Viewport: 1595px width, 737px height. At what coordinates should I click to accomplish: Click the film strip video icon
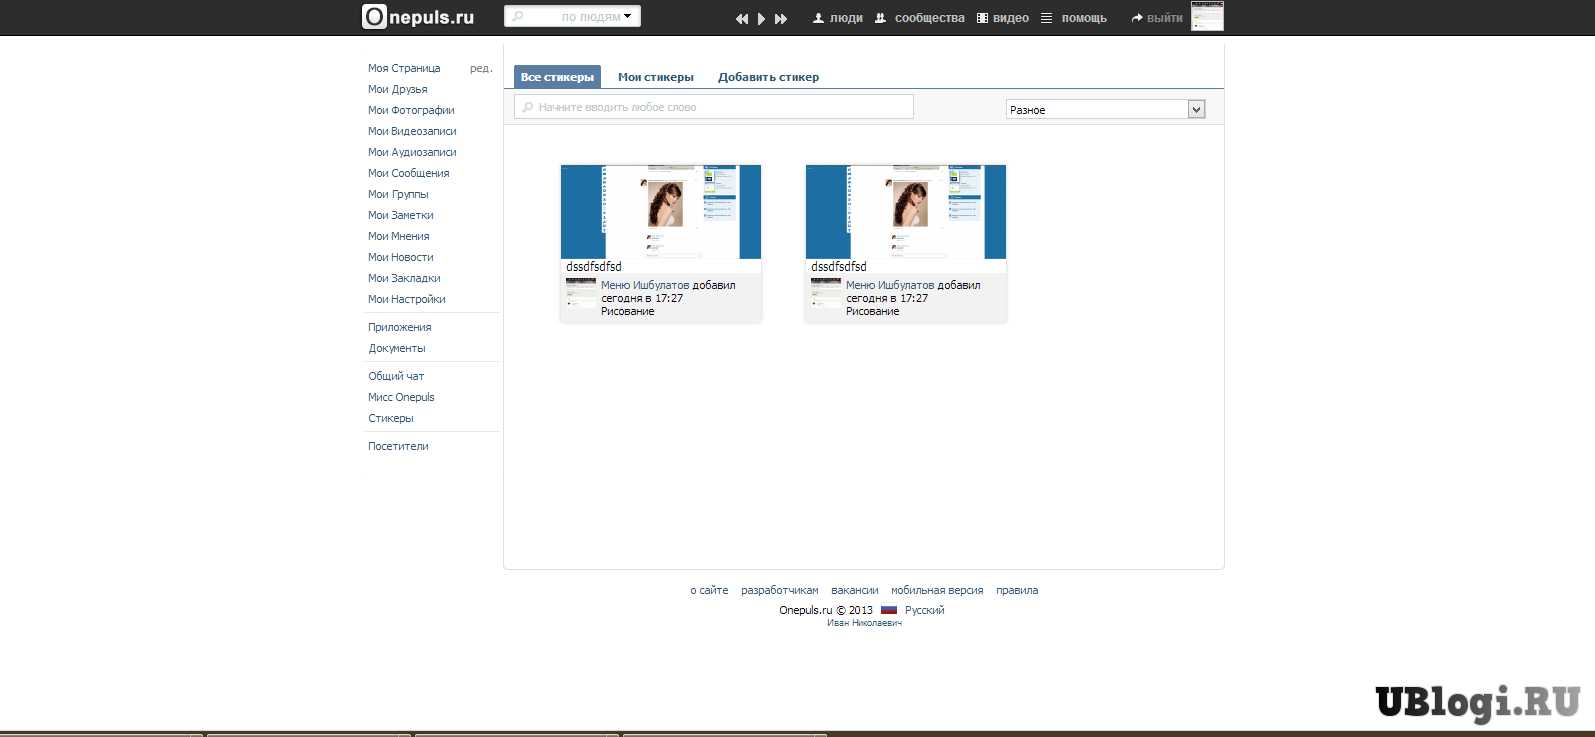pyautogui.click(x=982, y=18)
